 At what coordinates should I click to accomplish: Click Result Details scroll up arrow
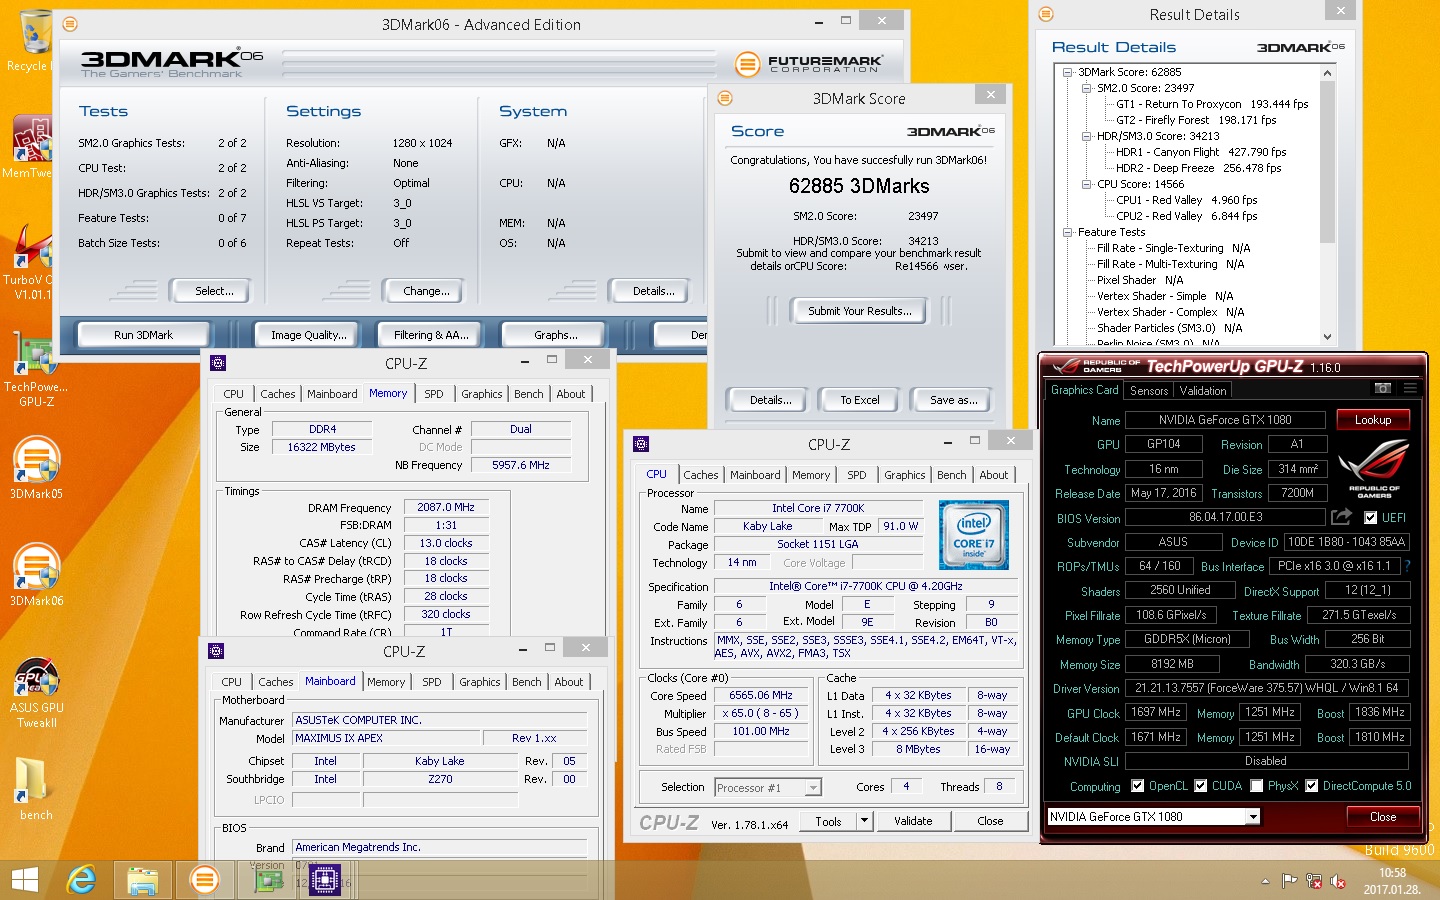pos(1328,72)
